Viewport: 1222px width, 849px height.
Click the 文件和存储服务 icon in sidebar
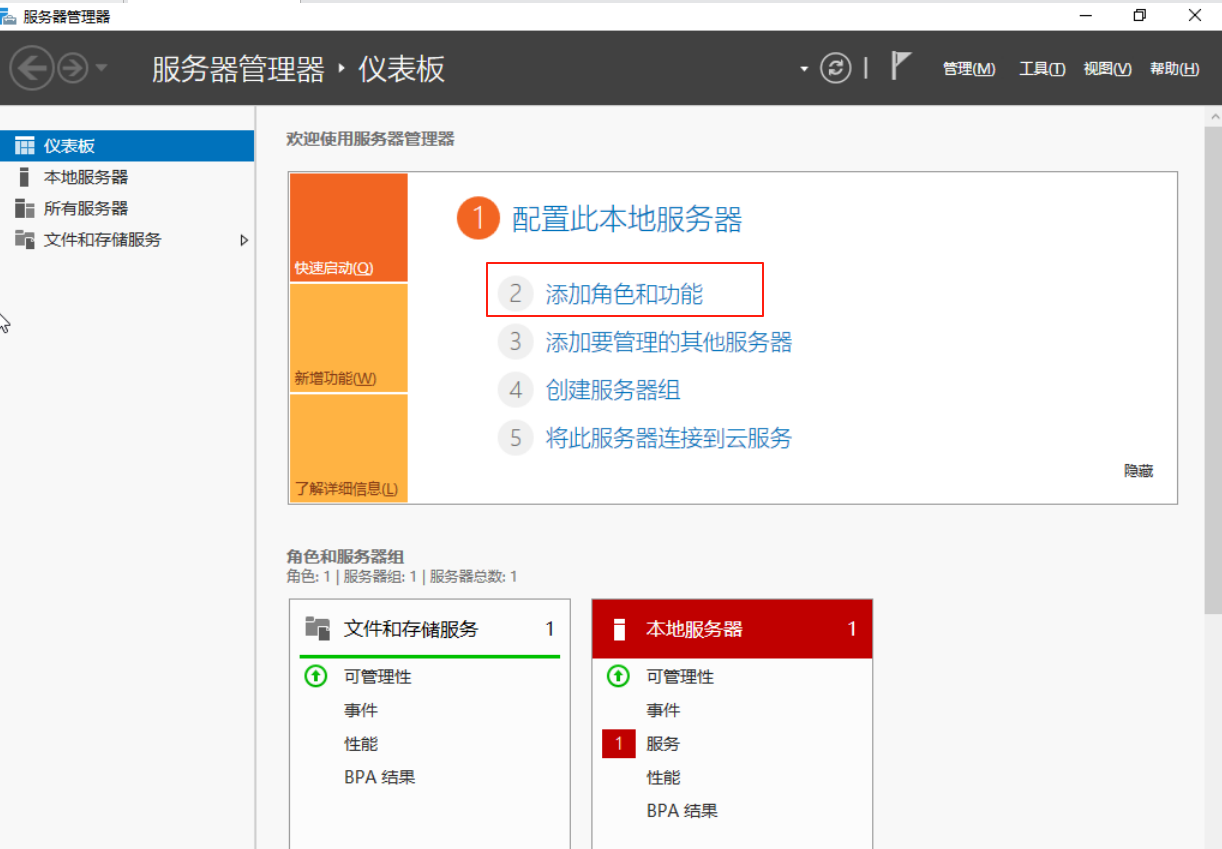[24, 240]
